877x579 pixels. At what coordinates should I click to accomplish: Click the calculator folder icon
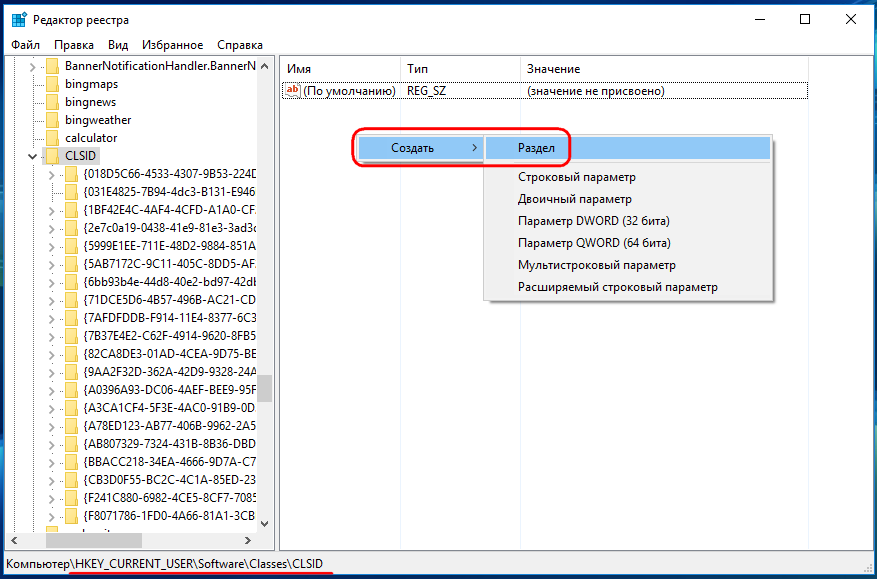point(52,138)
